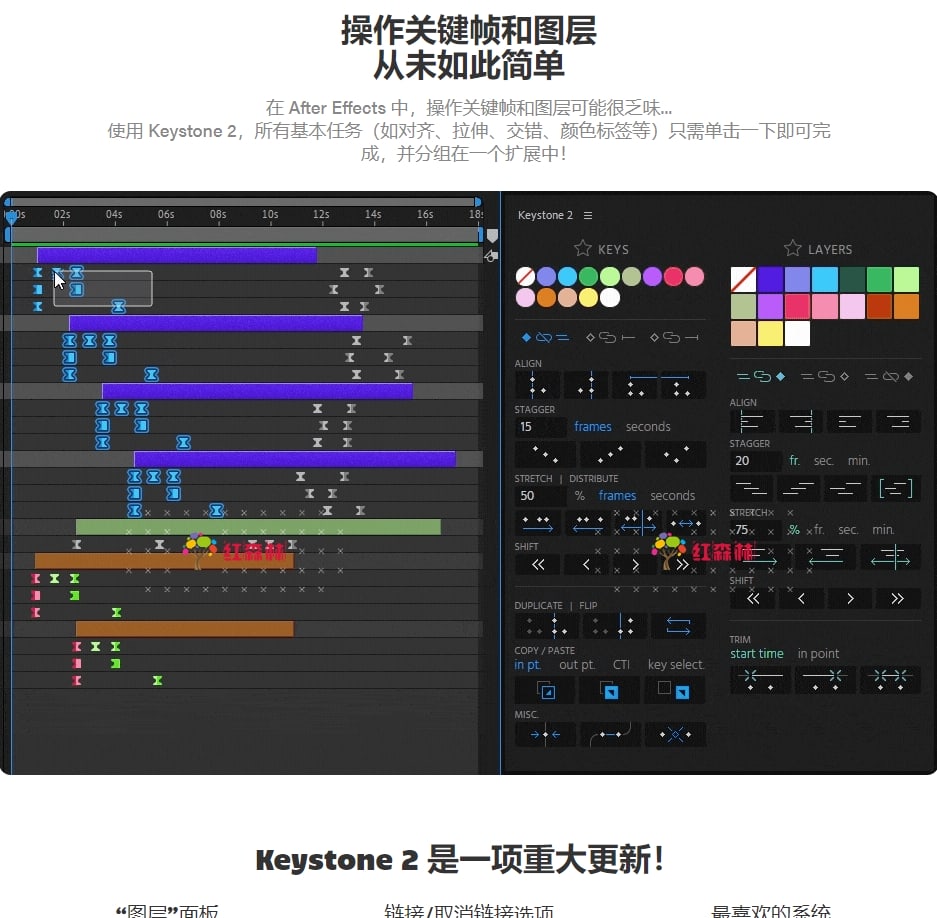Click the first COPY / PASTE copy icon
This screenshot has width=937, height=918.
click(545, 690)
